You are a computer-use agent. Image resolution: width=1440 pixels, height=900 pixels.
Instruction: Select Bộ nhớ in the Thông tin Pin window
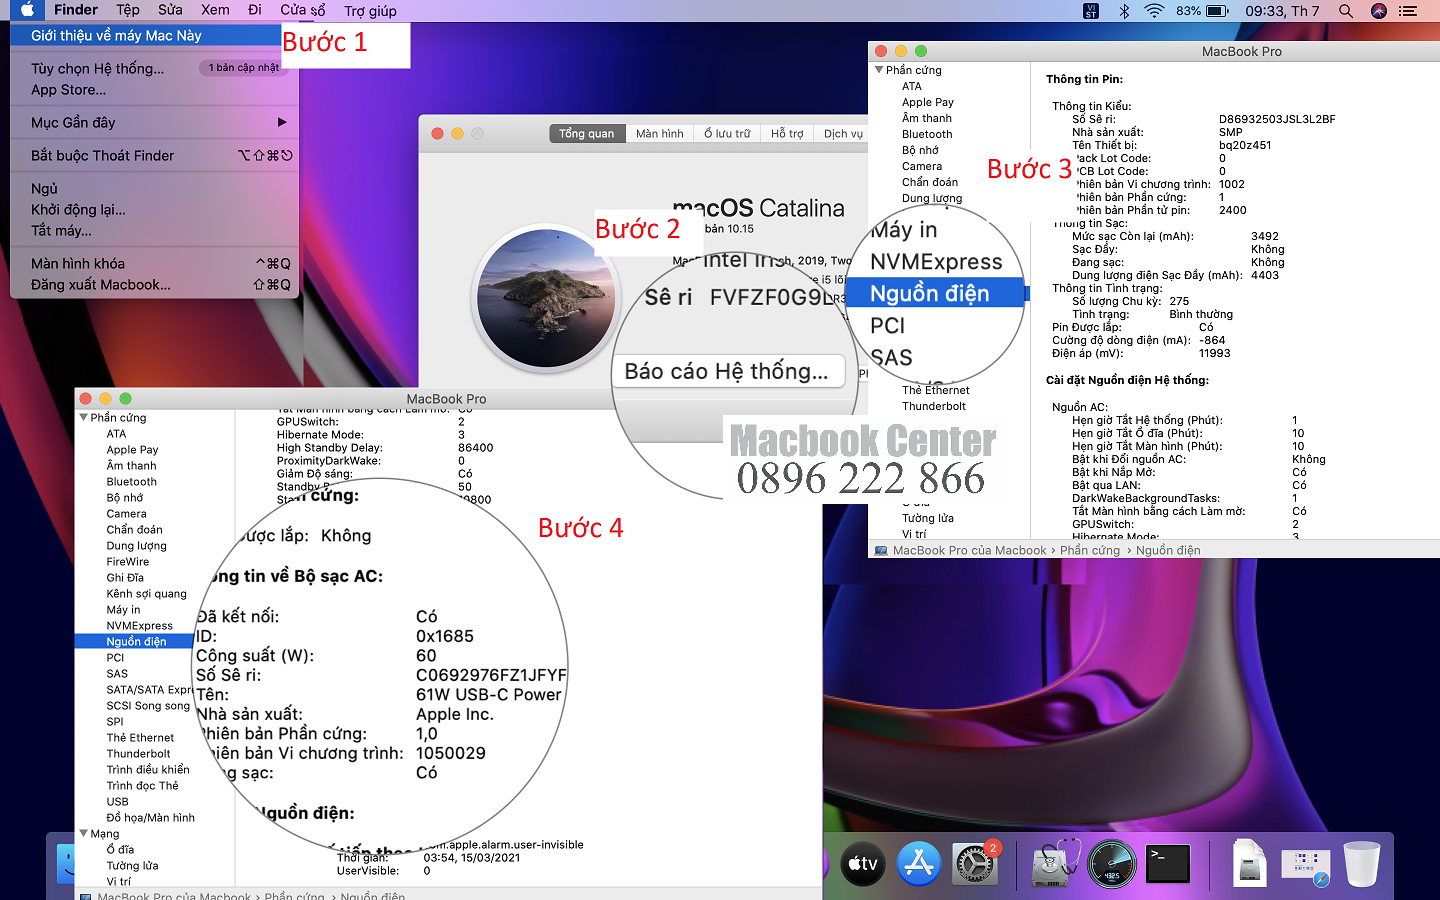click(x=920, y=150)
